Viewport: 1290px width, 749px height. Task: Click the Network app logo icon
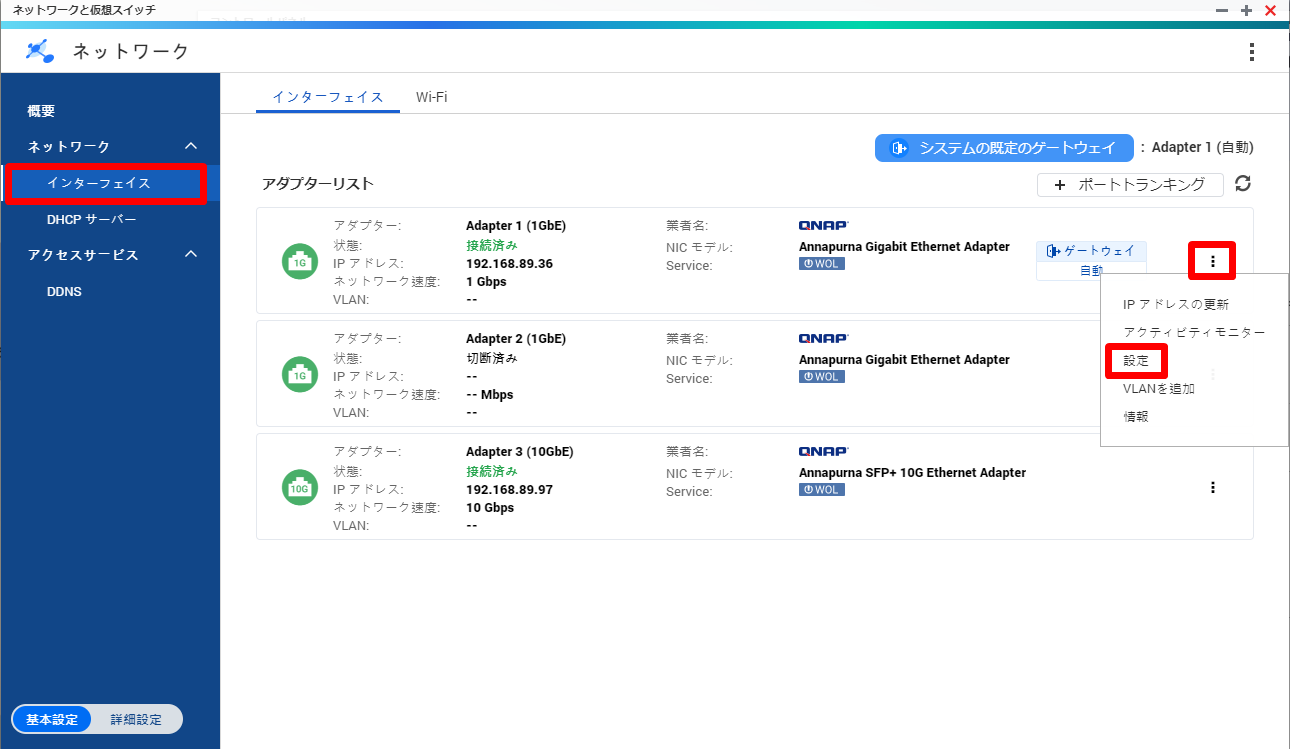pos(41,51)
